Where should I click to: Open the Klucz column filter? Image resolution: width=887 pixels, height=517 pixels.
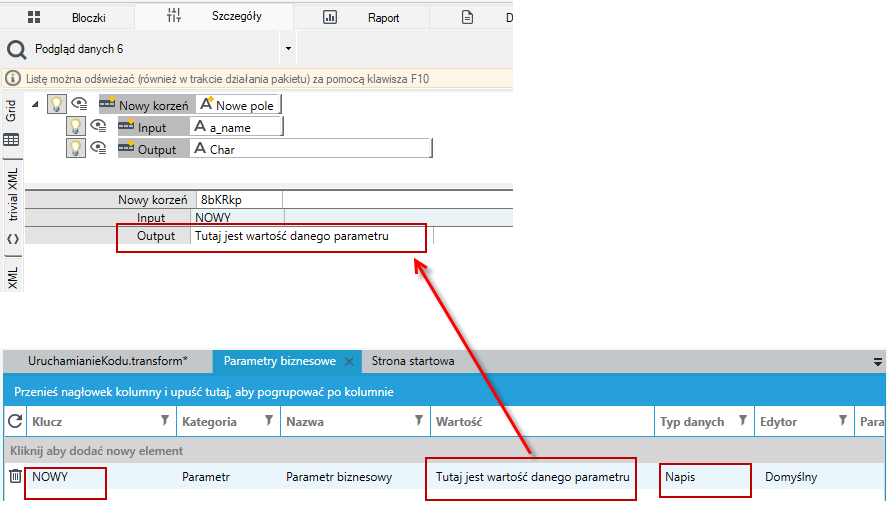tap(165, 420)
